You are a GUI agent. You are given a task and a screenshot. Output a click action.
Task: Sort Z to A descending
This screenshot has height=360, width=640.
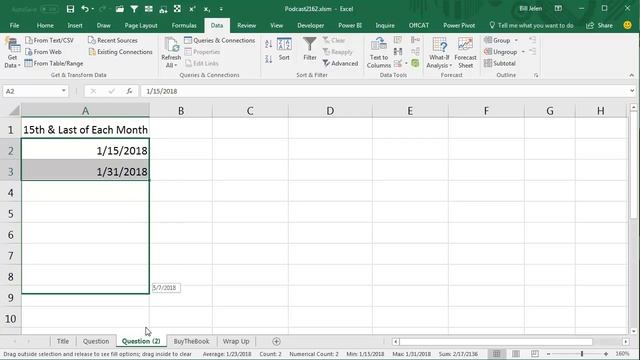coord(268,59)
